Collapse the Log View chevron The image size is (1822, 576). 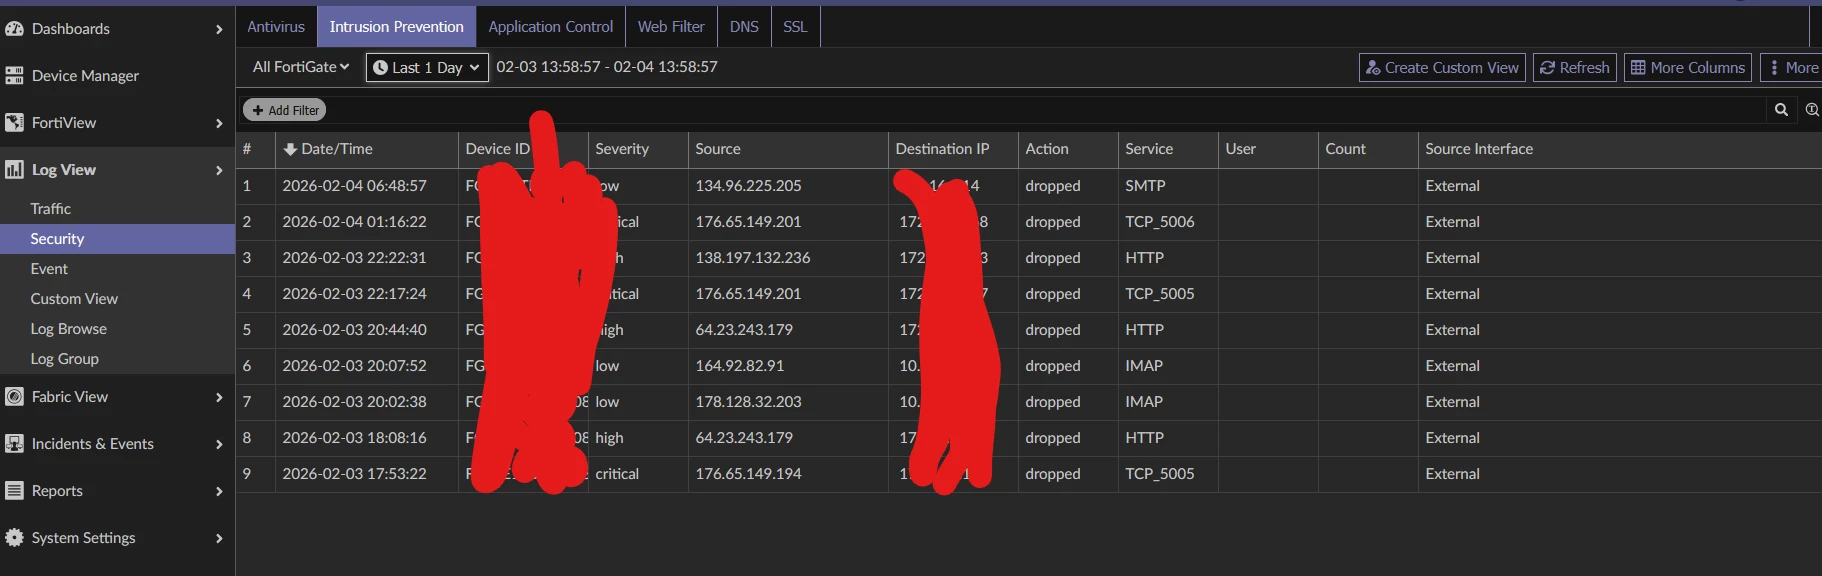[219, 170]
